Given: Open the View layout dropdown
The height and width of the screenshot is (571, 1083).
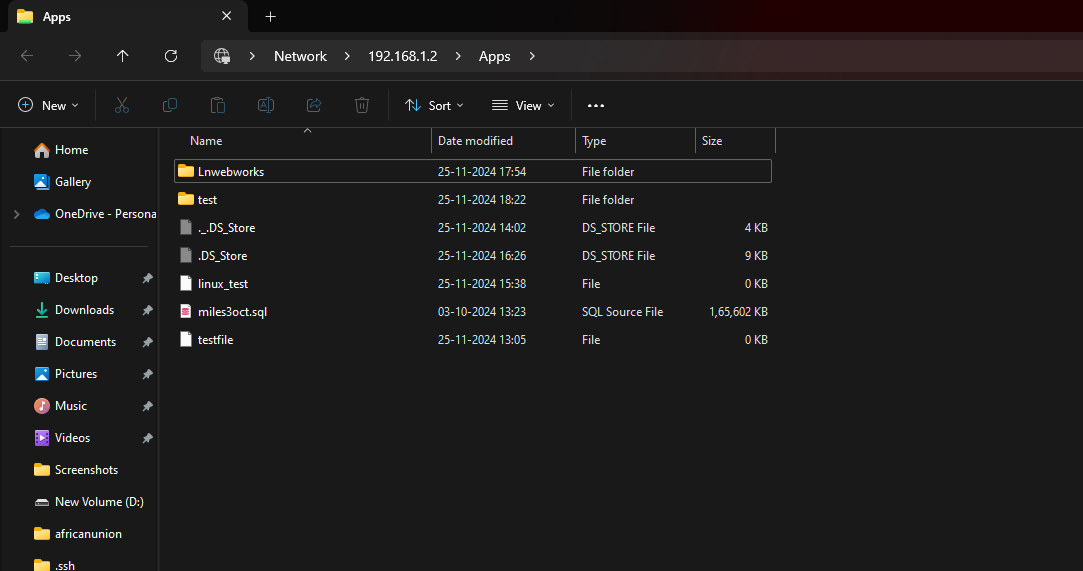Looking at the screenshot, I should point(523,105).
